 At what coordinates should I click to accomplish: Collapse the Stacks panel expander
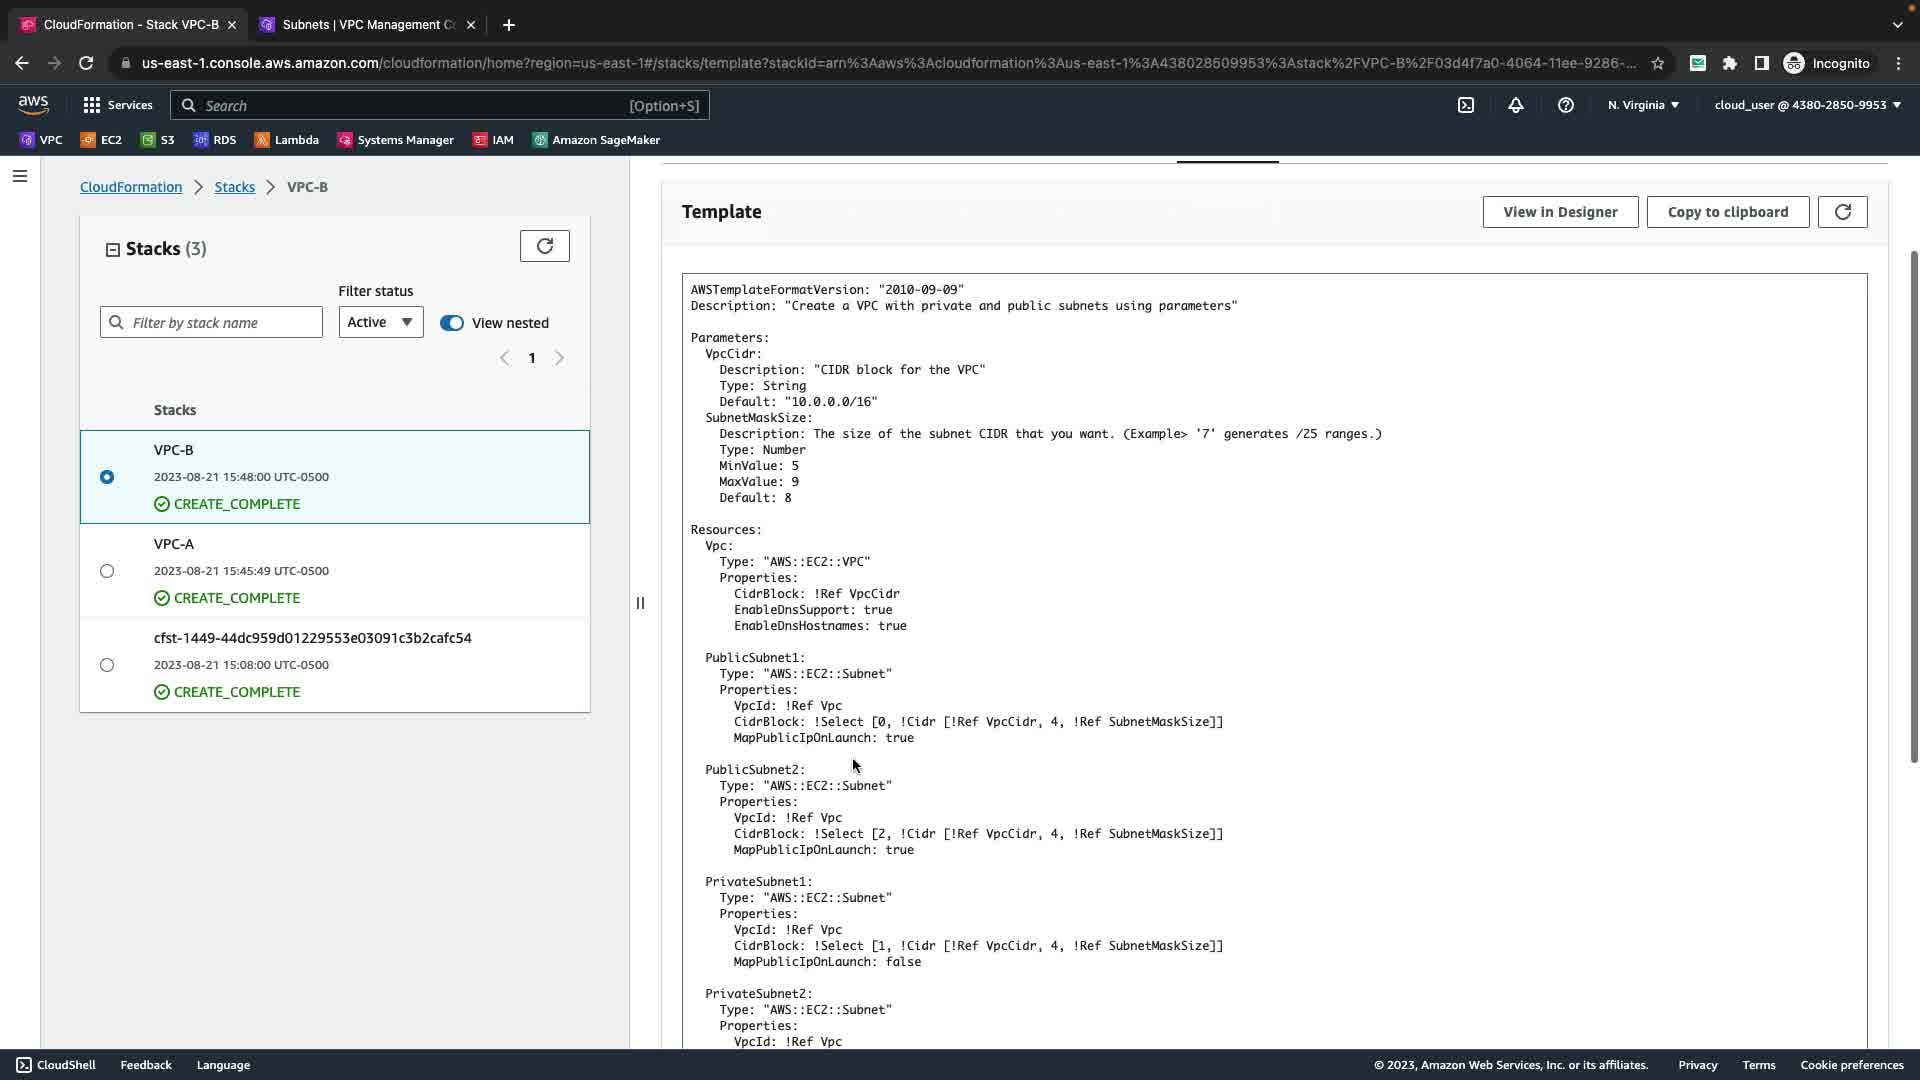tap(113, 250)
